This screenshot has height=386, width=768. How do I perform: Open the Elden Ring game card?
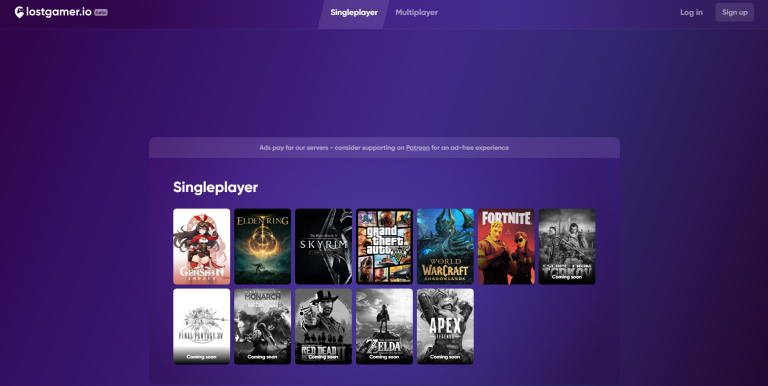(263, 246)
